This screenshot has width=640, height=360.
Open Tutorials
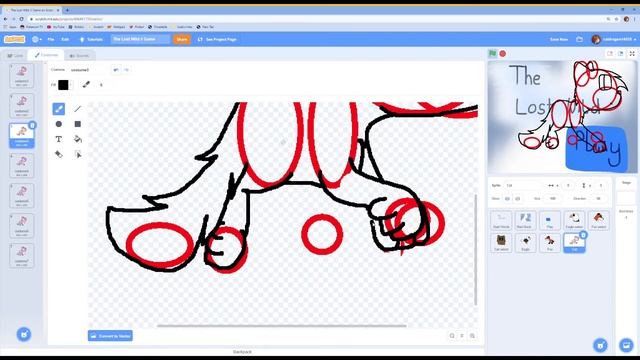click(91, 39)
